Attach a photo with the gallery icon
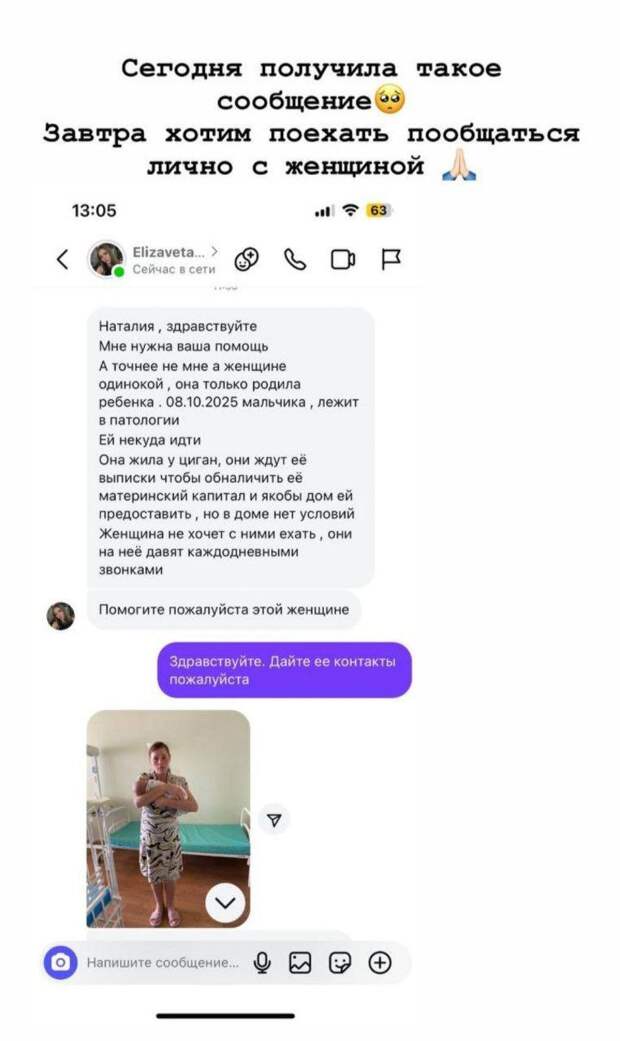 [300, 963]
